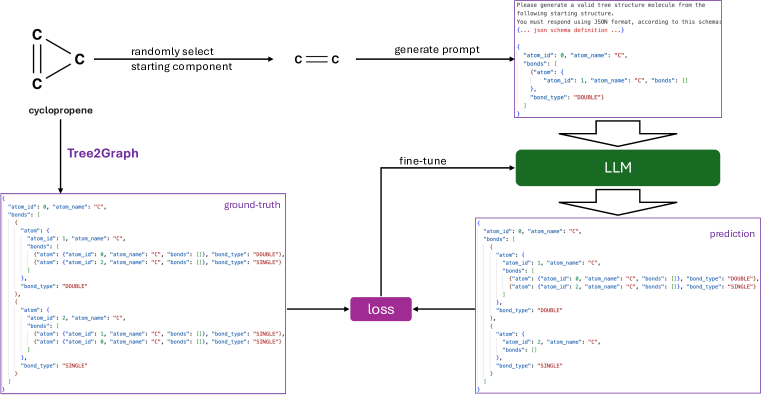Image resolution: width=761 pixels, height=395 pixels.
Task: Click the arrowhead pointing into loss from right
Action: (x=416, y=309)
